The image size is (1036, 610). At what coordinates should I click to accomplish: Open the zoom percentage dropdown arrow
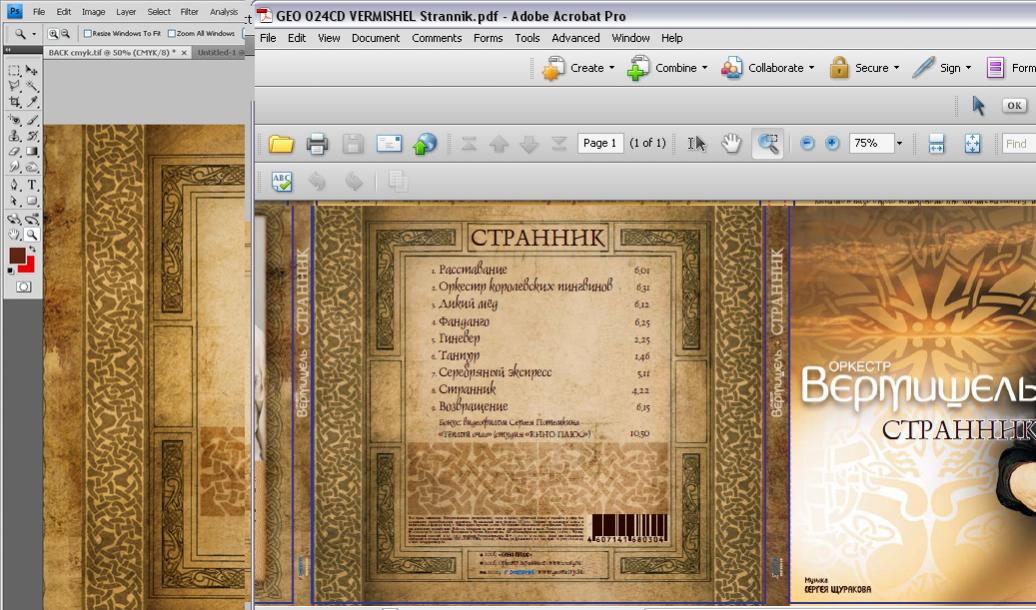pyautogui.click(x=899, y=143)
